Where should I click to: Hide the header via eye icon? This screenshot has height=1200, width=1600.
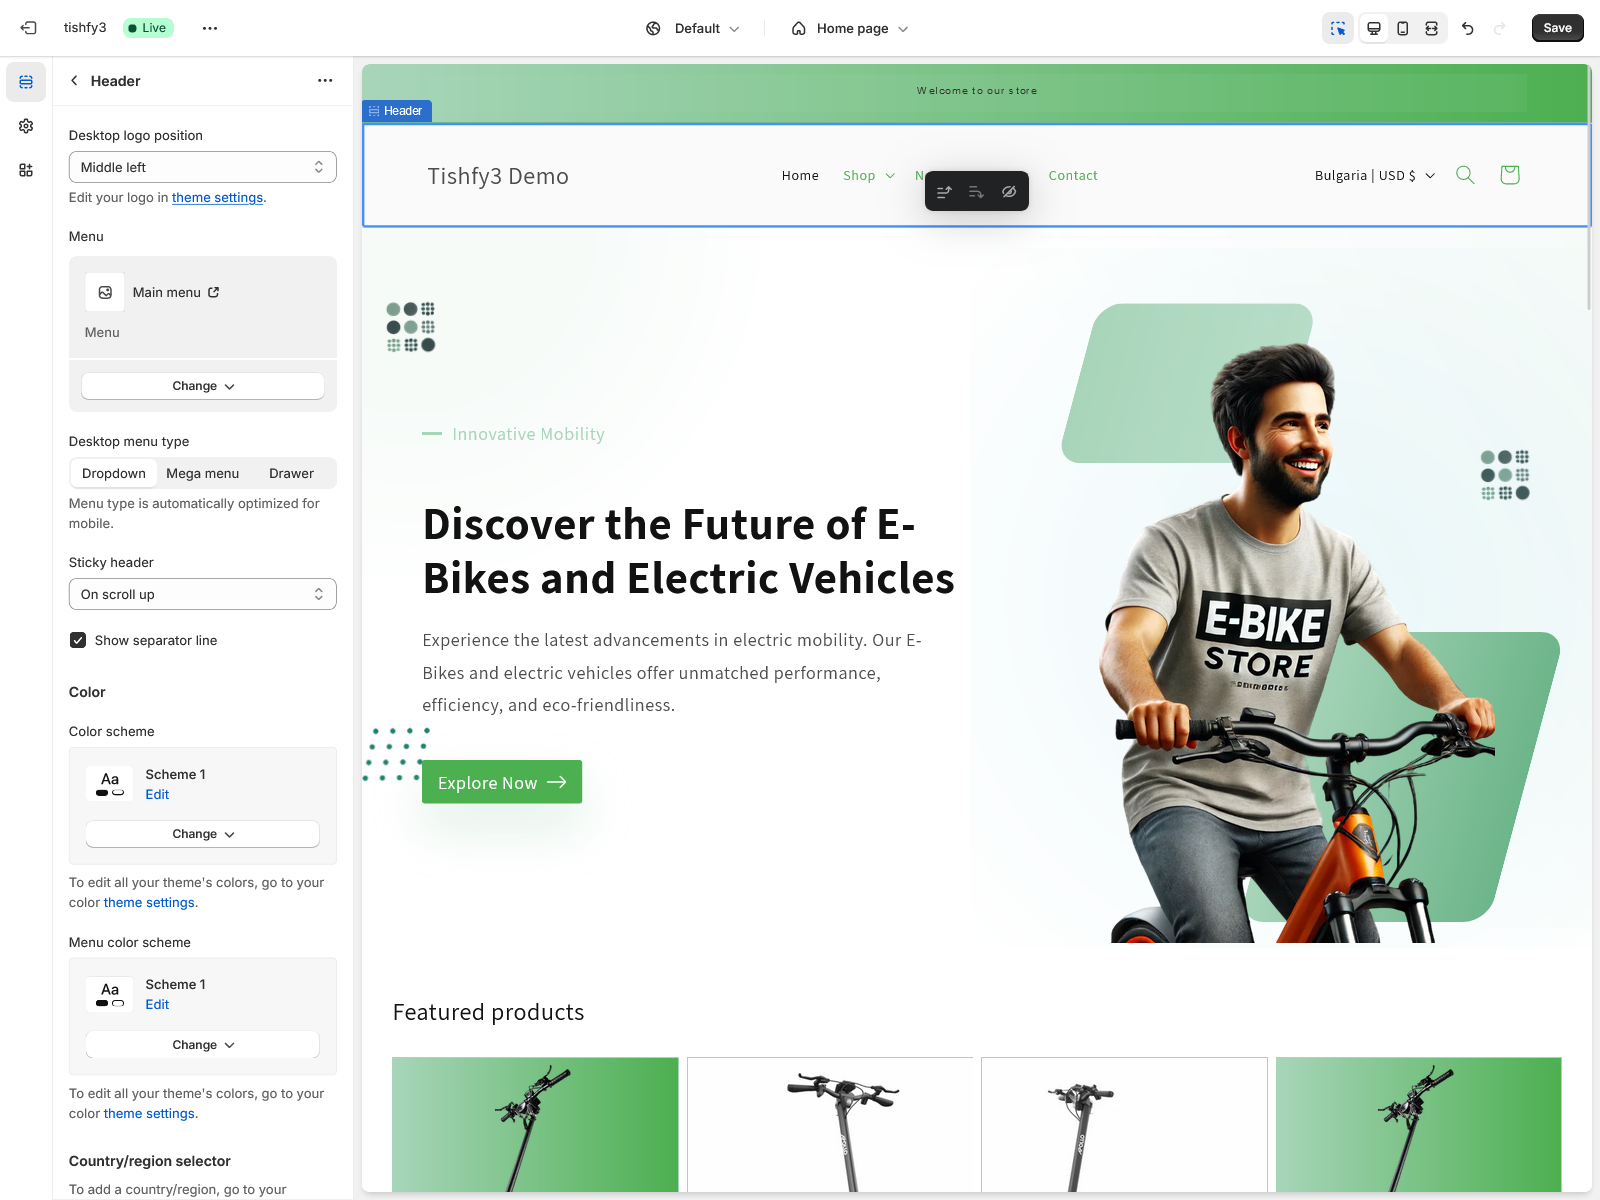[1009, 192]
